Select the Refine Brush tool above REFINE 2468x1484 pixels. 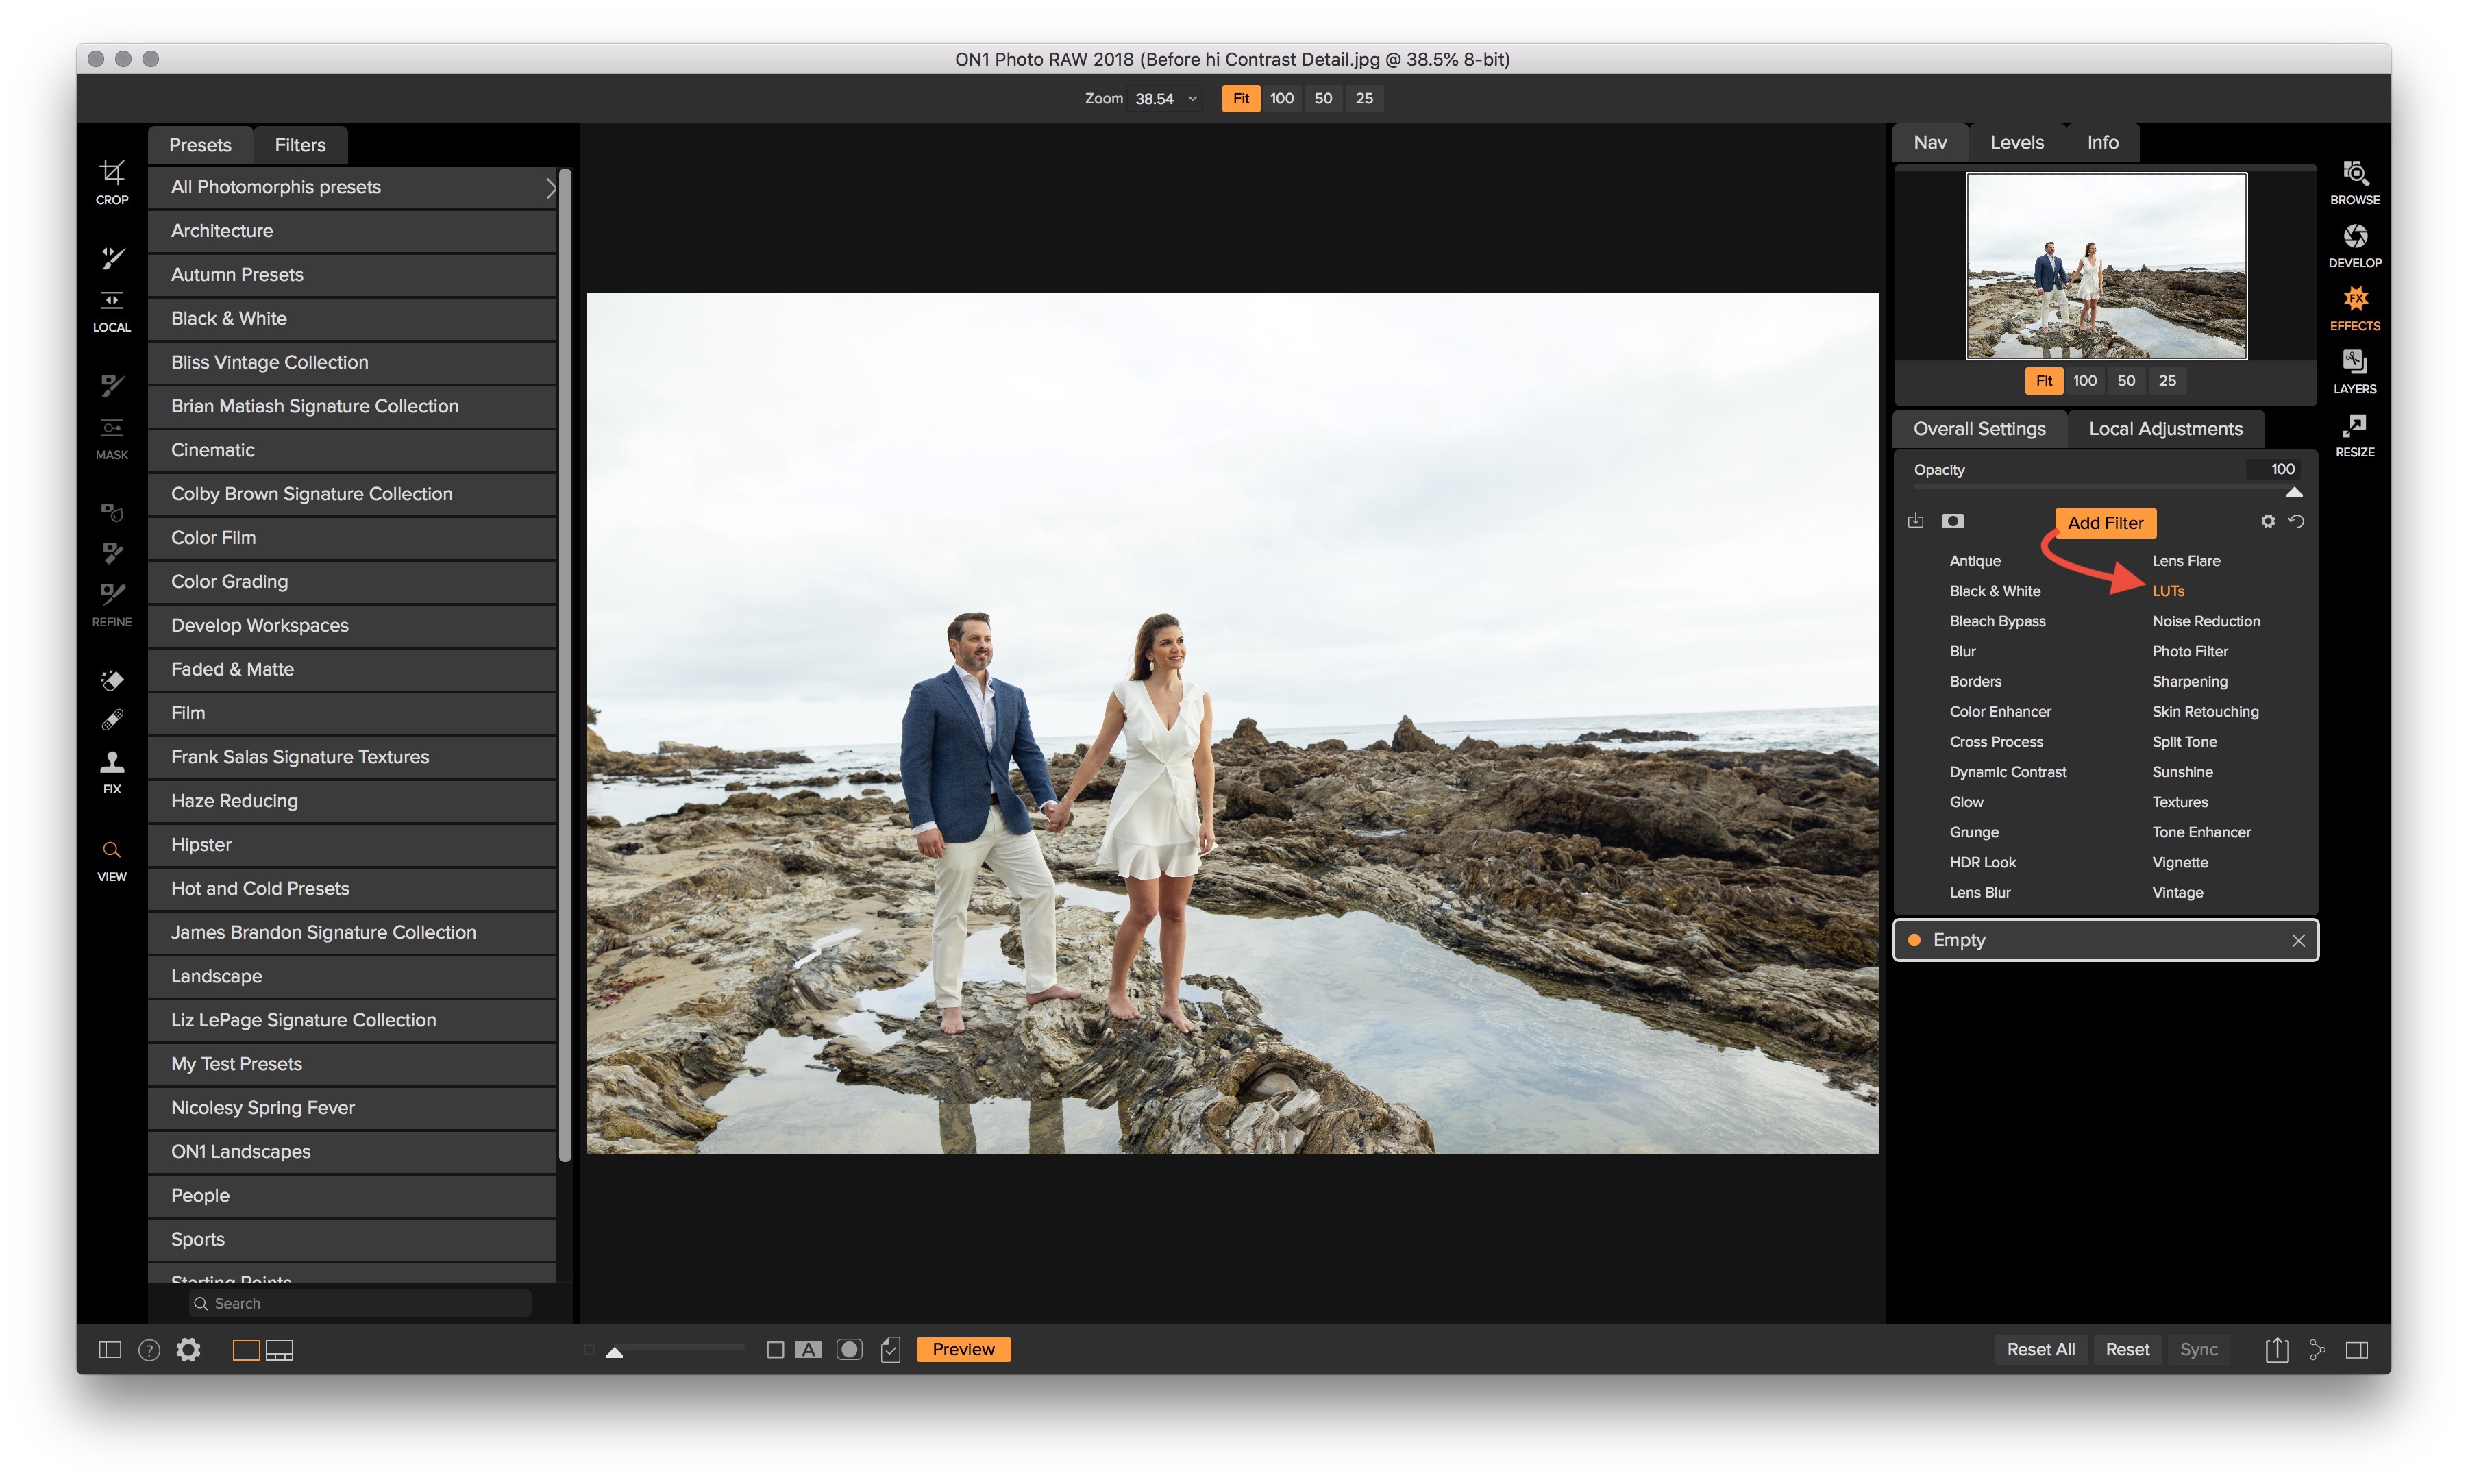coord(112,593)
